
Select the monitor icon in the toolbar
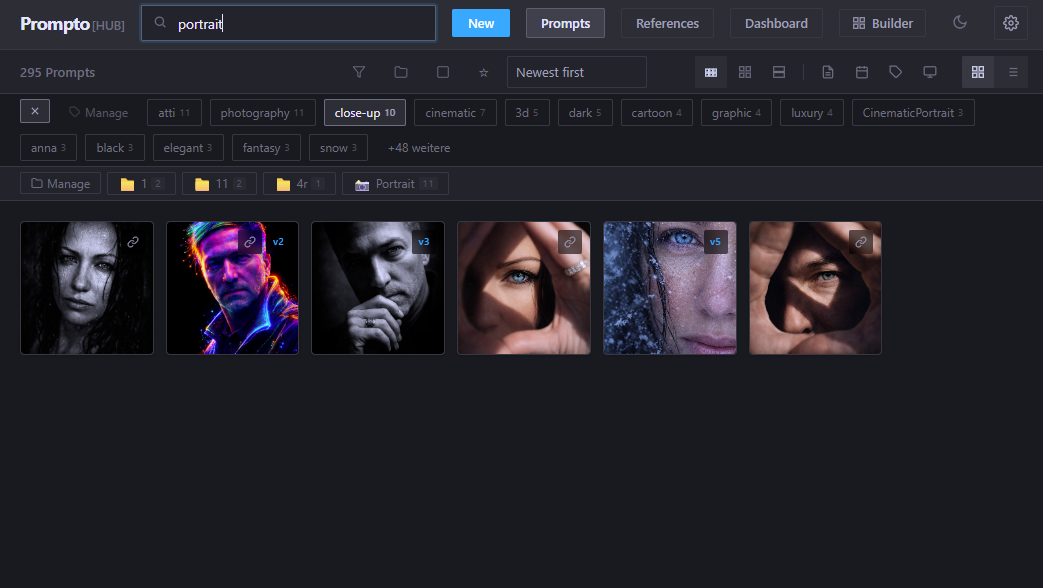pos(930,72)
